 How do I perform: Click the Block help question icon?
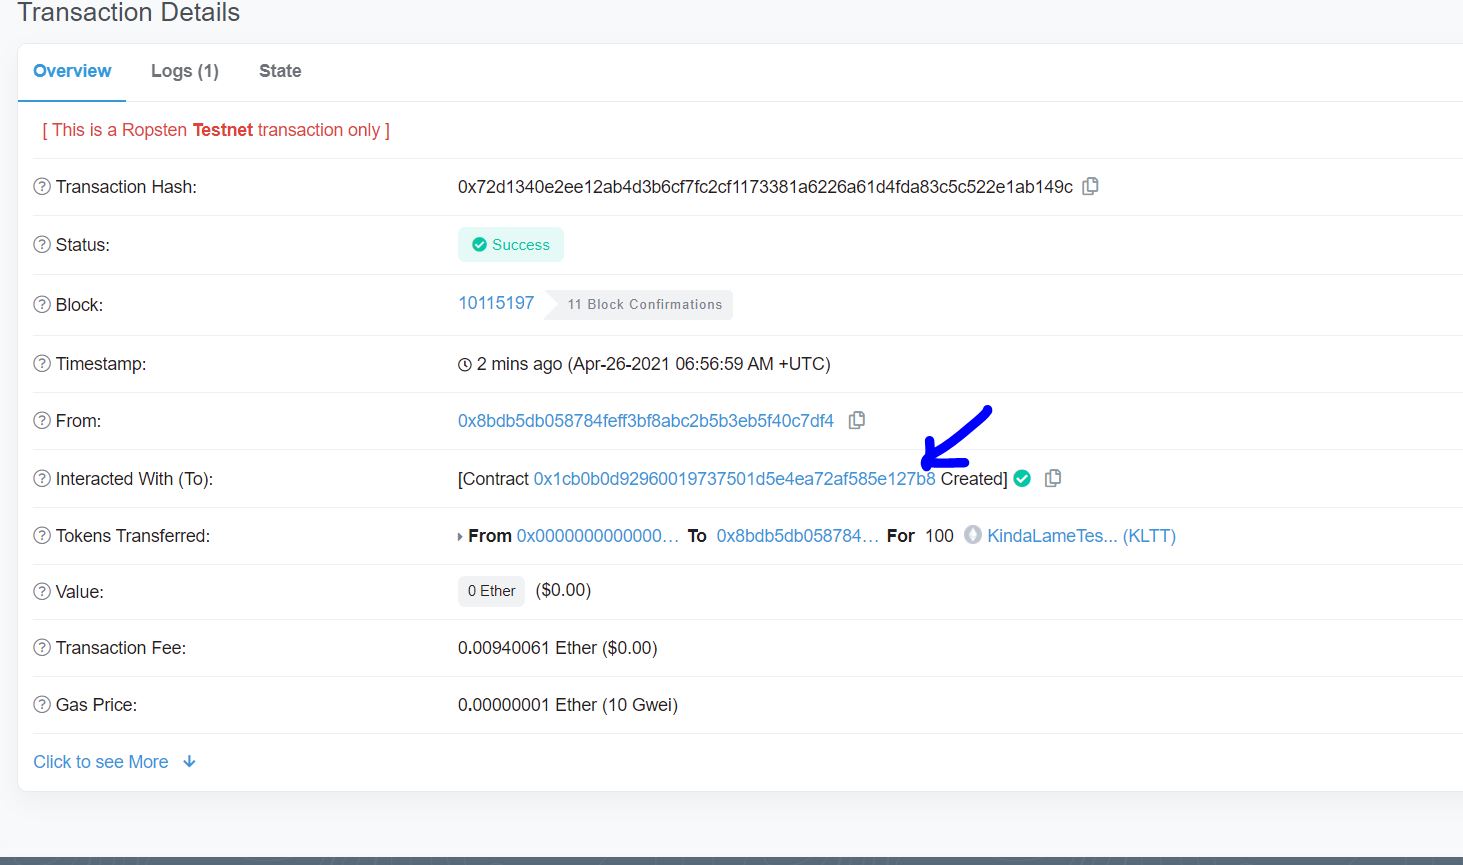42,305
